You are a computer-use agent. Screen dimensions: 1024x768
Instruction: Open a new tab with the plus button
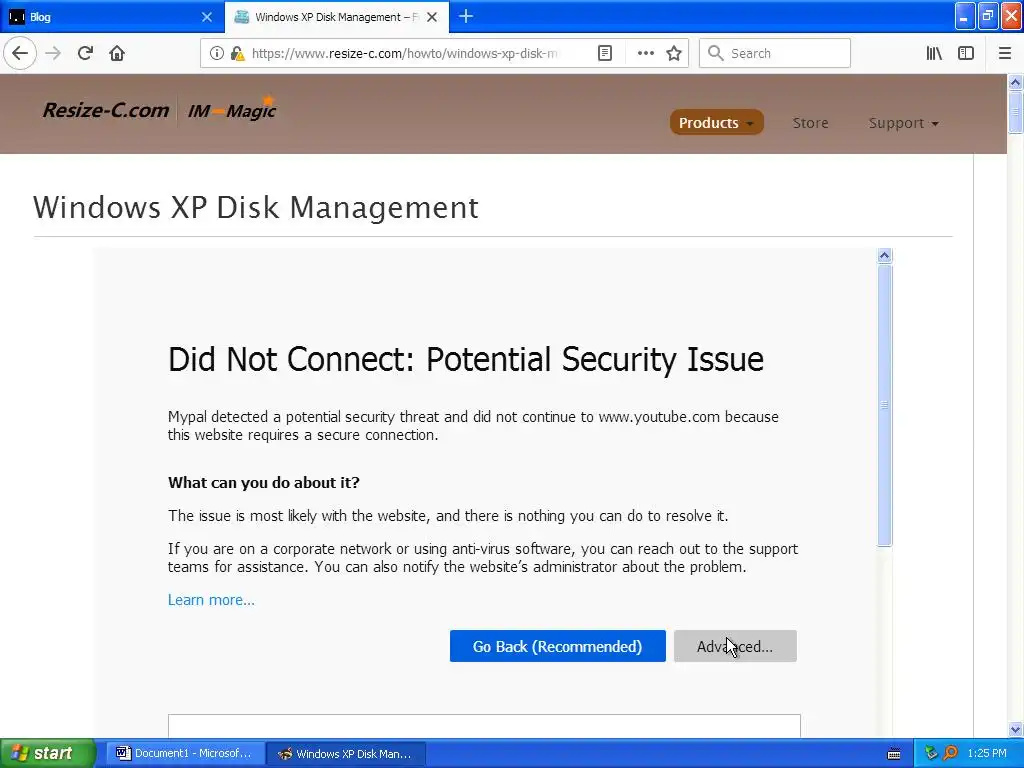tap(466, 16)
